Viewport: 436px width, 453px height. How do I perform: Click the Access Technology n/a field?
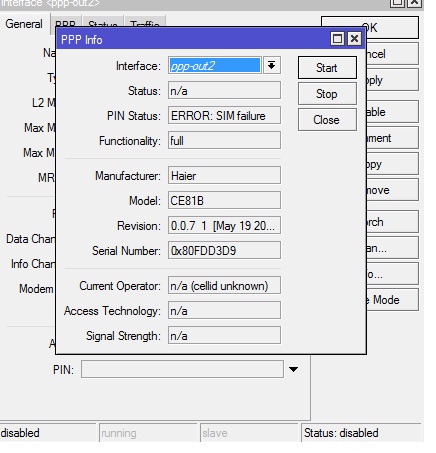(x=224, y=311)
